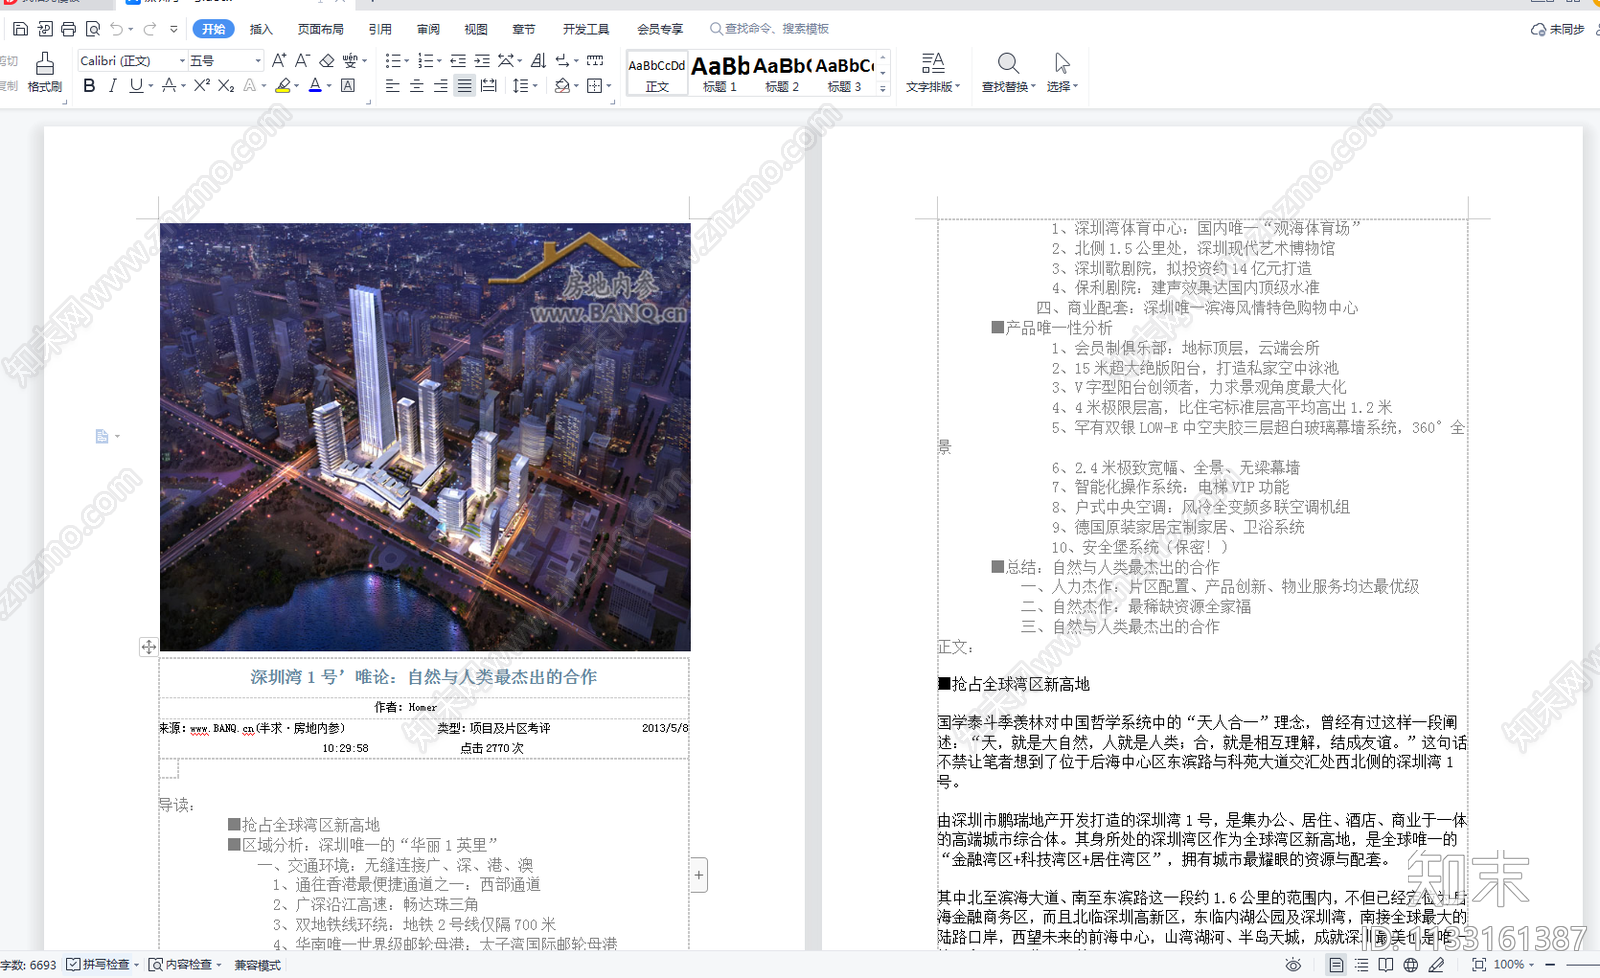Click the search commands field 查找命令
The width and height of the screenshot is (1600, 978).
click(x=770, y=29)
